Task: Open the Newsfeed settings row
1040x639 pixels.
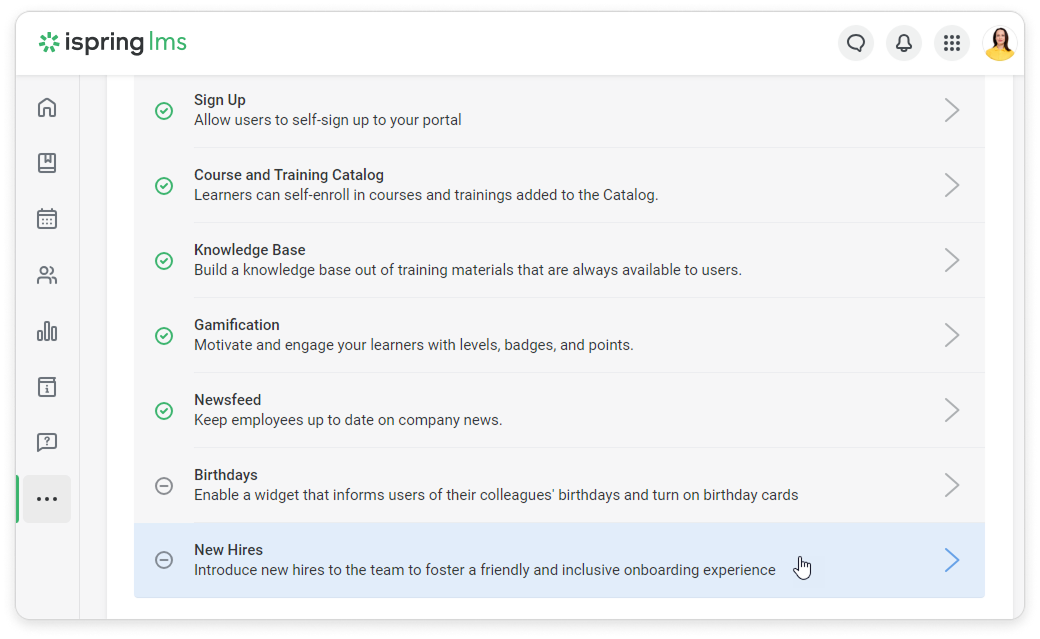Action: [x=558, y=410]
